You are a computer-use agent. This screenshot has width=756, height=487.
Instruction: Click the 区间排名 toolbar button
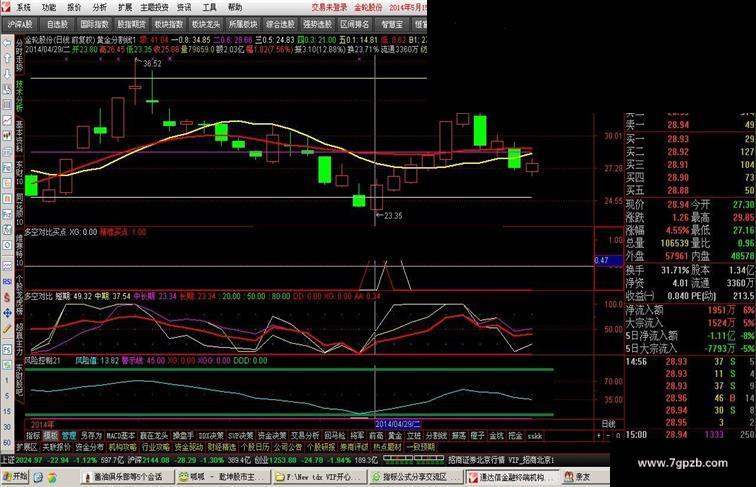(355, 24)
